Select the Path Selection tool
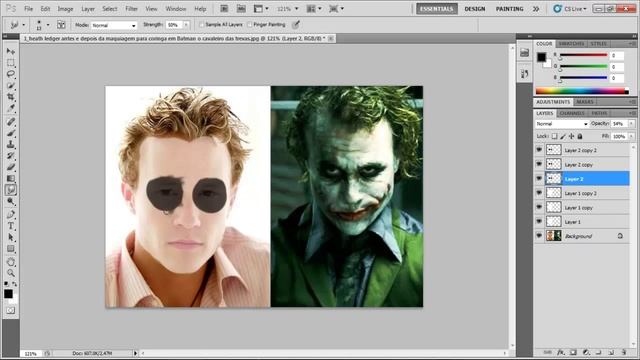Screen dimensions: 640x360 point(11,238)
